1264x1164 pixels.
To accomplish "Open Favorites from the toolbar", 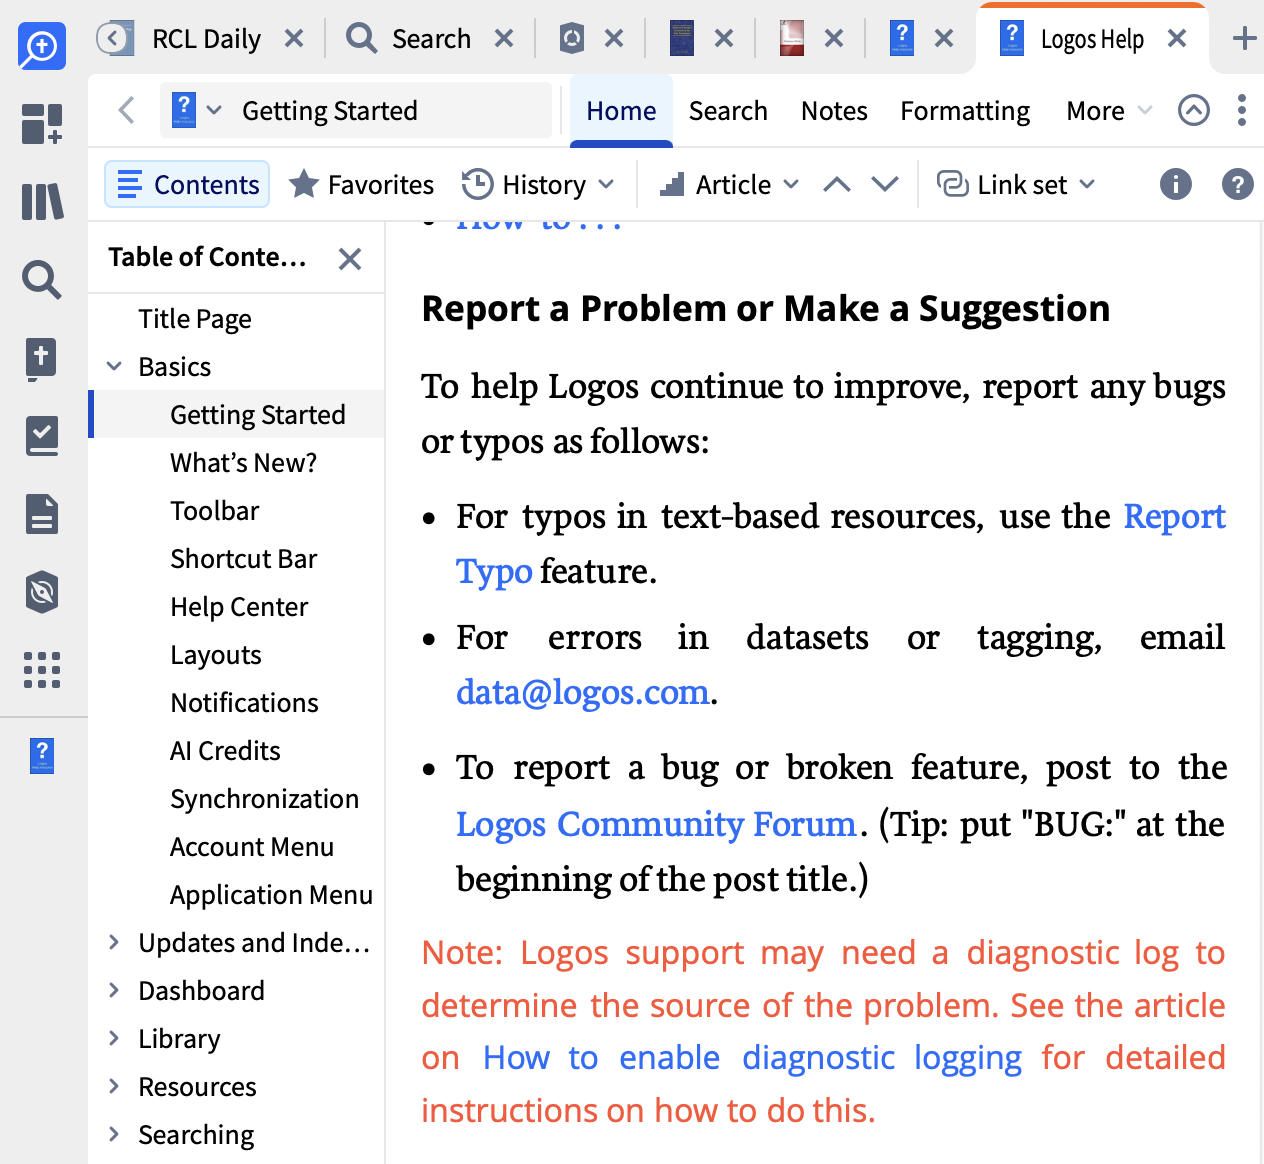I will [x=362, y=185].
